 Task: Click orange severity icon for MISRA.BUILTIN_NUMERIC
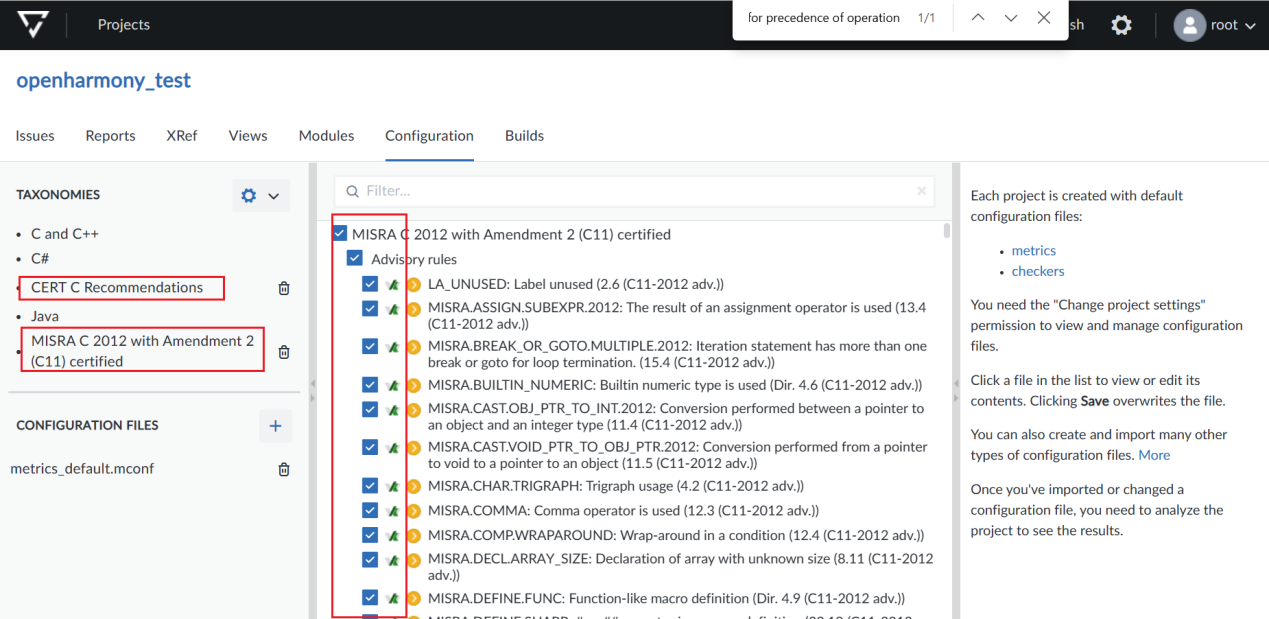tap(413, 385)
